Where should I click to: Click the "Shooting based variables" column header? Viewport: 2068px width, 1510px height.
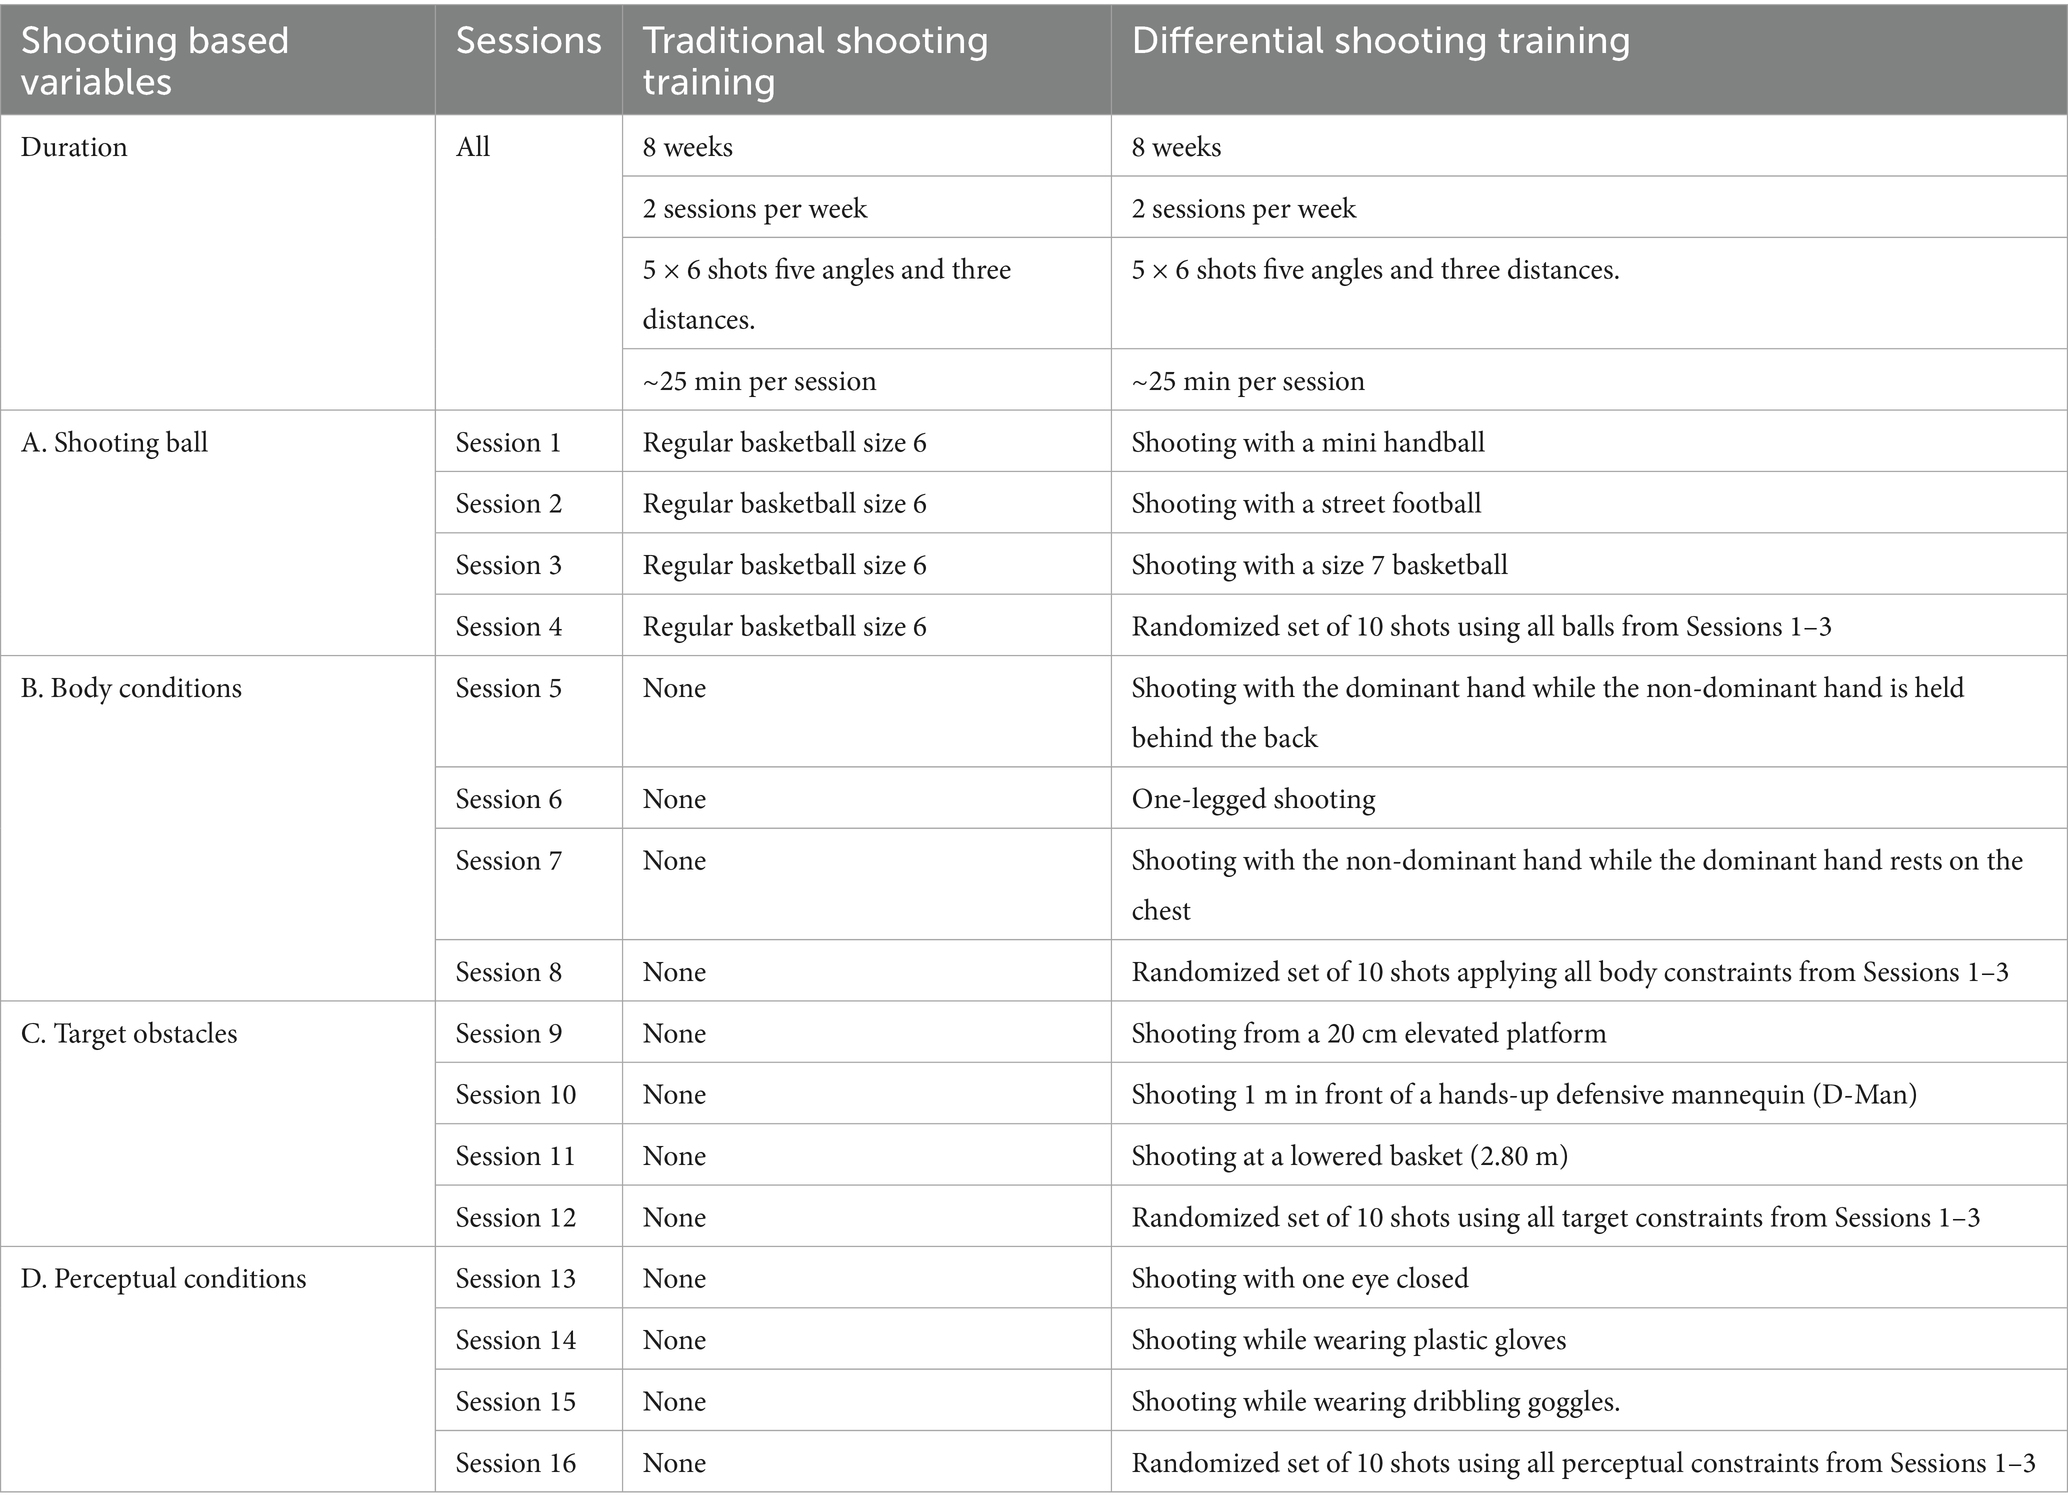(x=155, y=60)
